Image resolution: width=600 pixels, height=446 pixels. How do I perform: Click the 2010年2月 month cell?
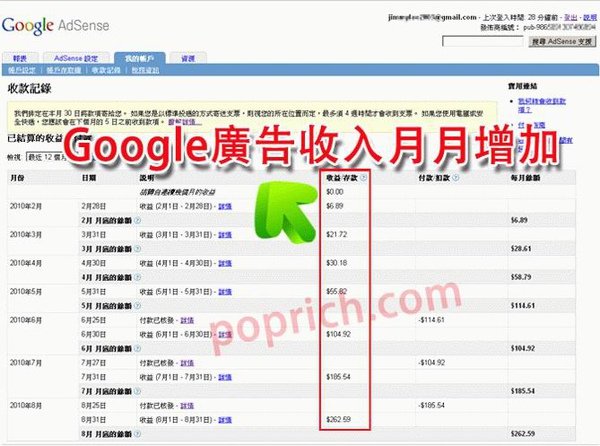26,206
